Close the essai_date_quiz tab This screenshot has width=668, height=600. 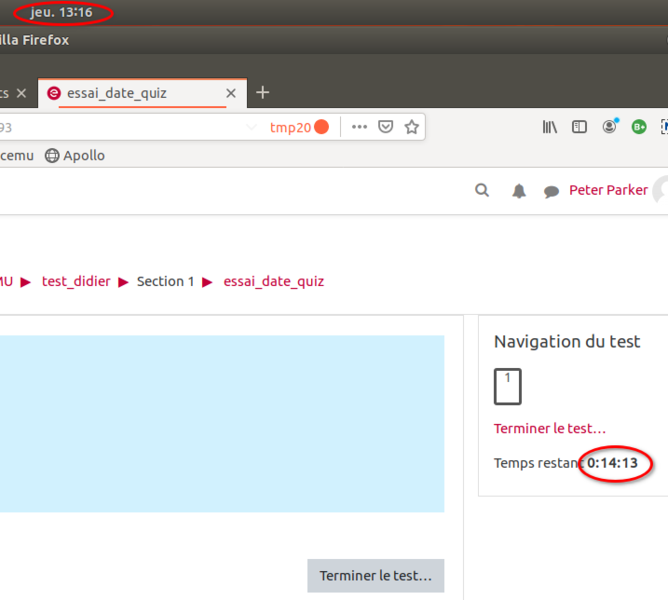tap(231, 93)
